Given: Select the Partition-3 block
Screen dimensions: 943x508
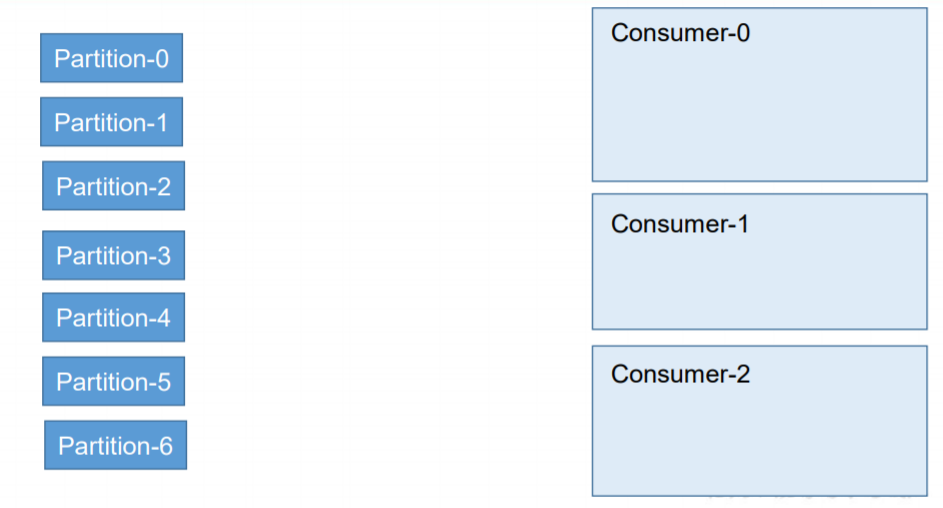Looking at the screenshot, I should coord(113,255).
